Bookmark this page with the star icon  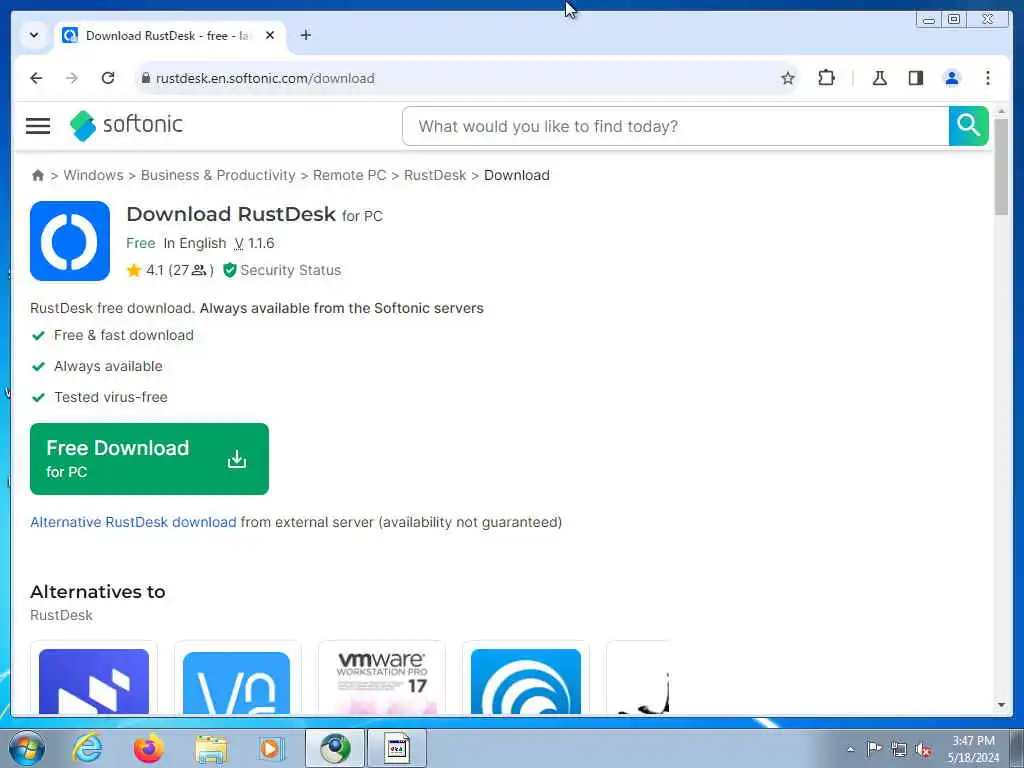tap(788, 78)
